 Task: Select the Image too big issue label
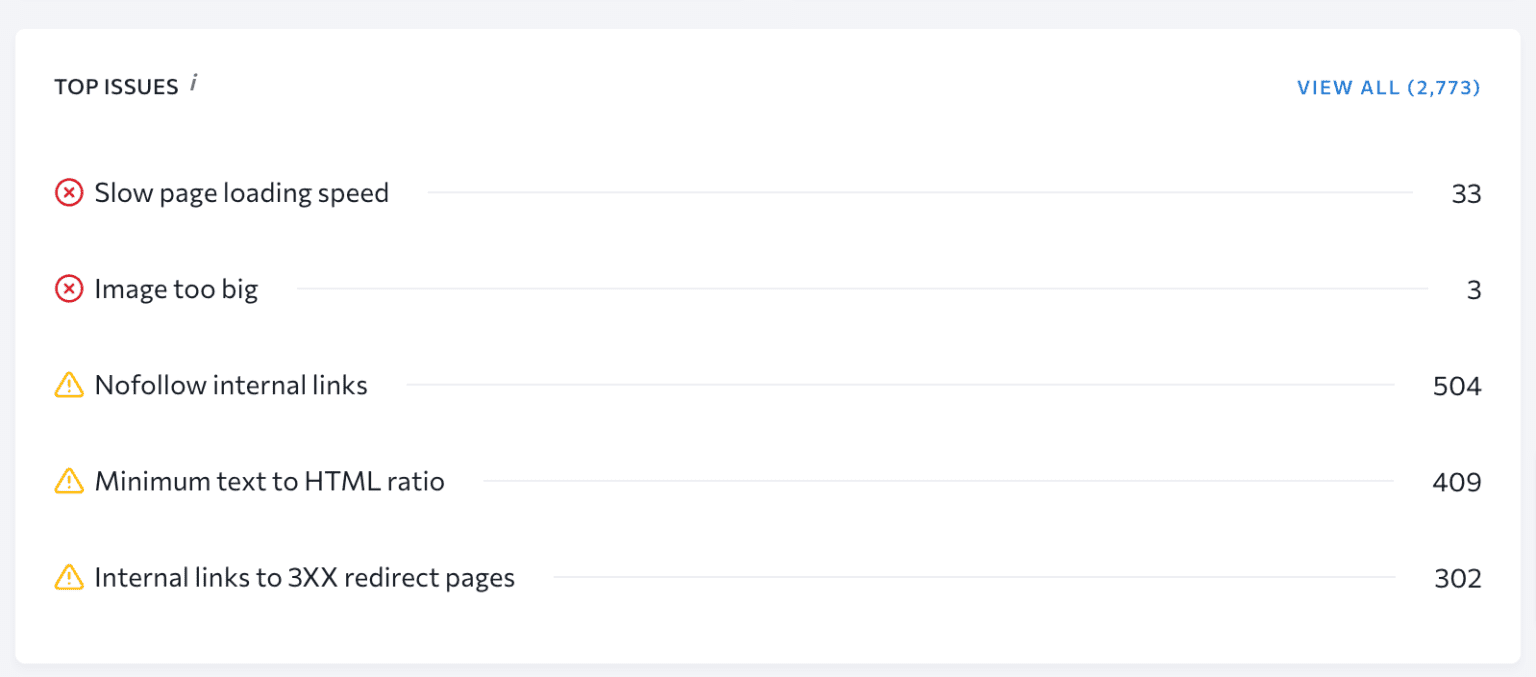[176, 290]
